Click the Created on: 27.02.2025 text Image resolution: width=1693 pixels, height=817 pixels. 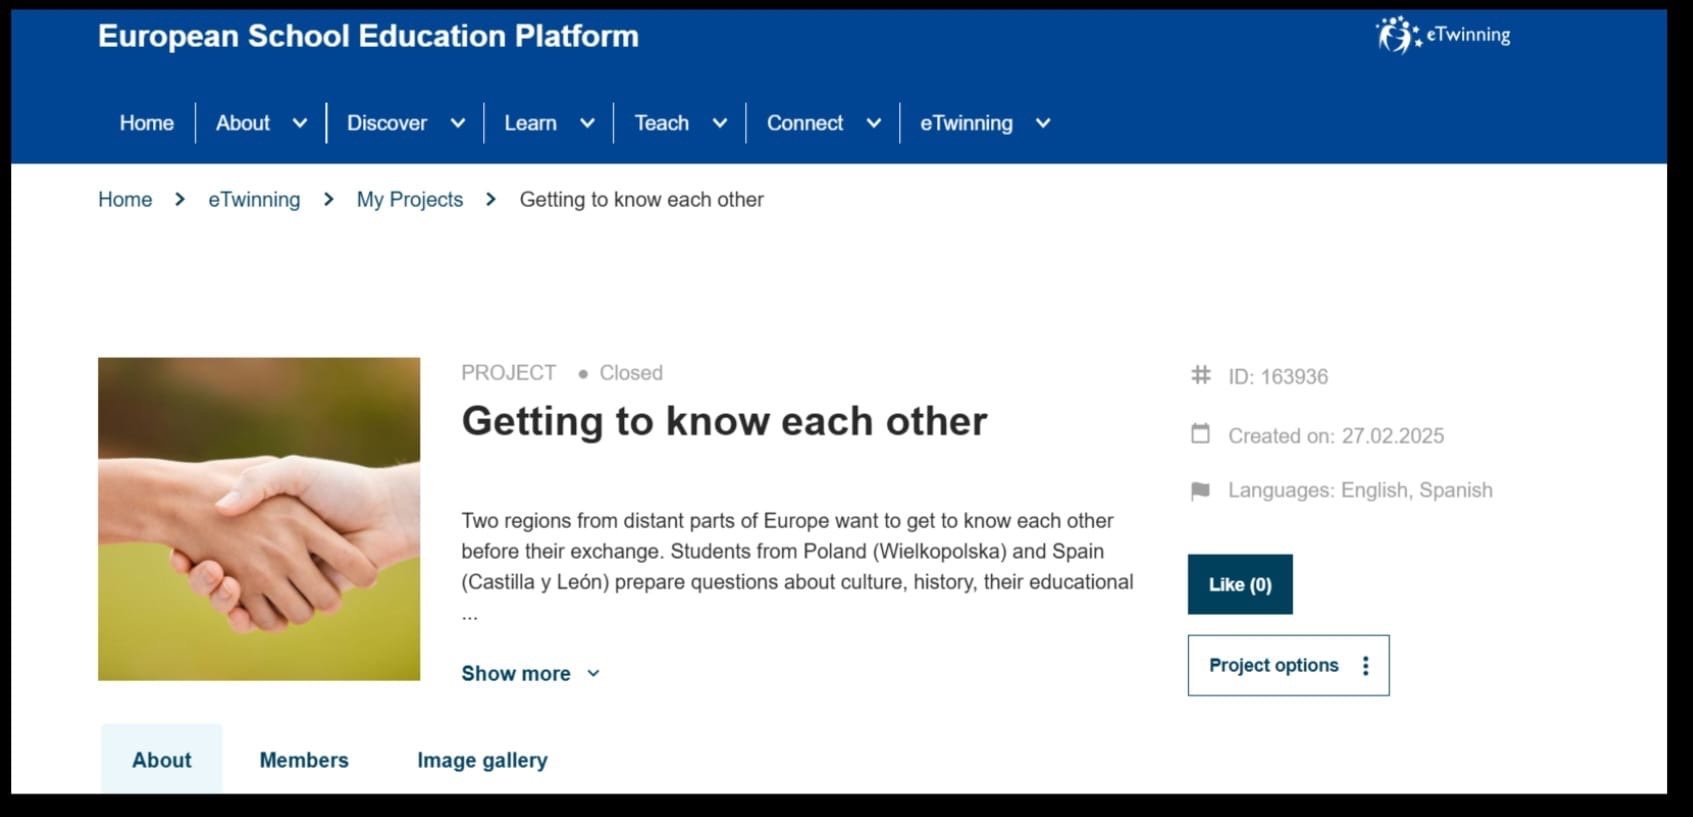[x=1336, y=436]
